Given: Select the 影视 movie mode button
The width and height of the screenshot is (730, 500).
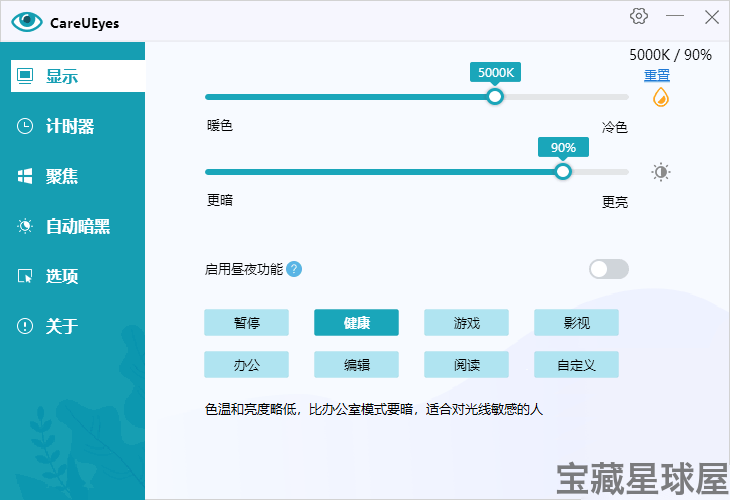Looking at the screenshot, I should pos(576,323).
